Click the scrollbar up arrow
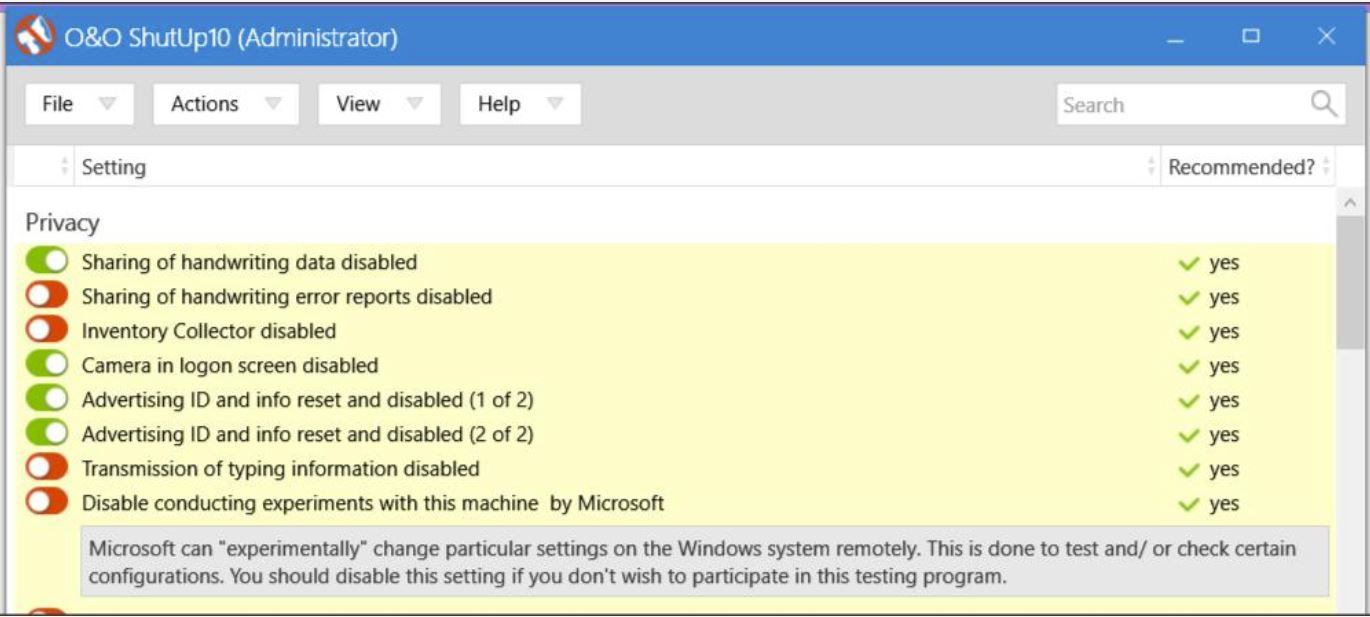 coord(1350,203)
